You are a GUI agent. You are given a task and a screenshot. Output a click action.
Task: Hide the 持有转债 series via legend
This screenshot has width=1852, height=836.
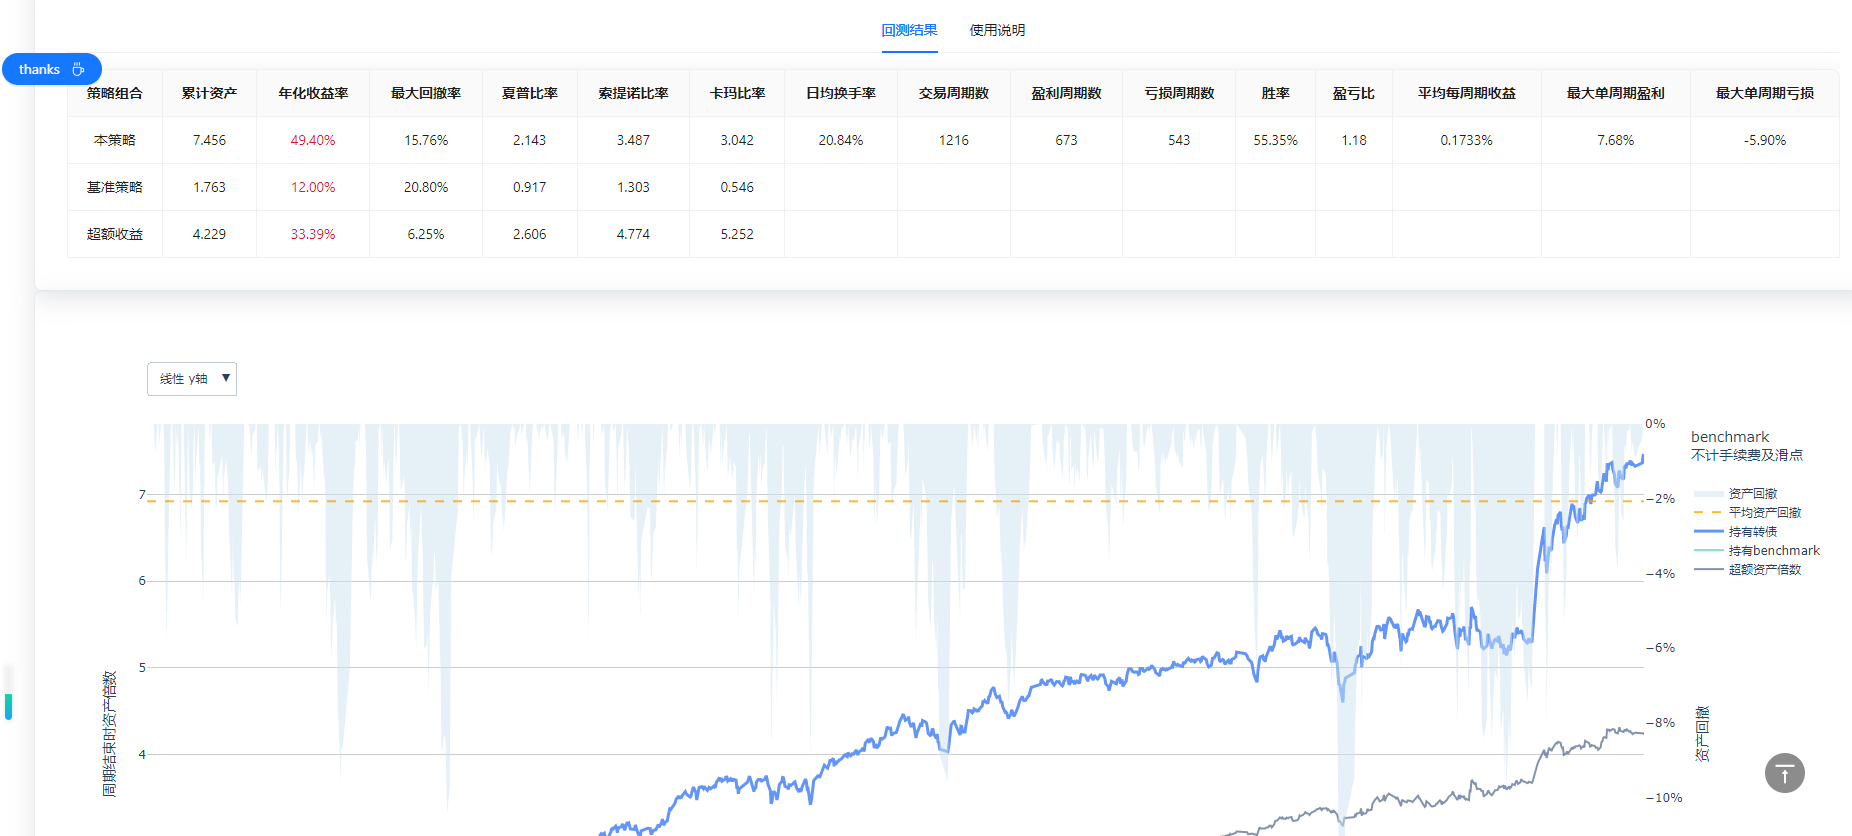click(x=1752, y=532)
